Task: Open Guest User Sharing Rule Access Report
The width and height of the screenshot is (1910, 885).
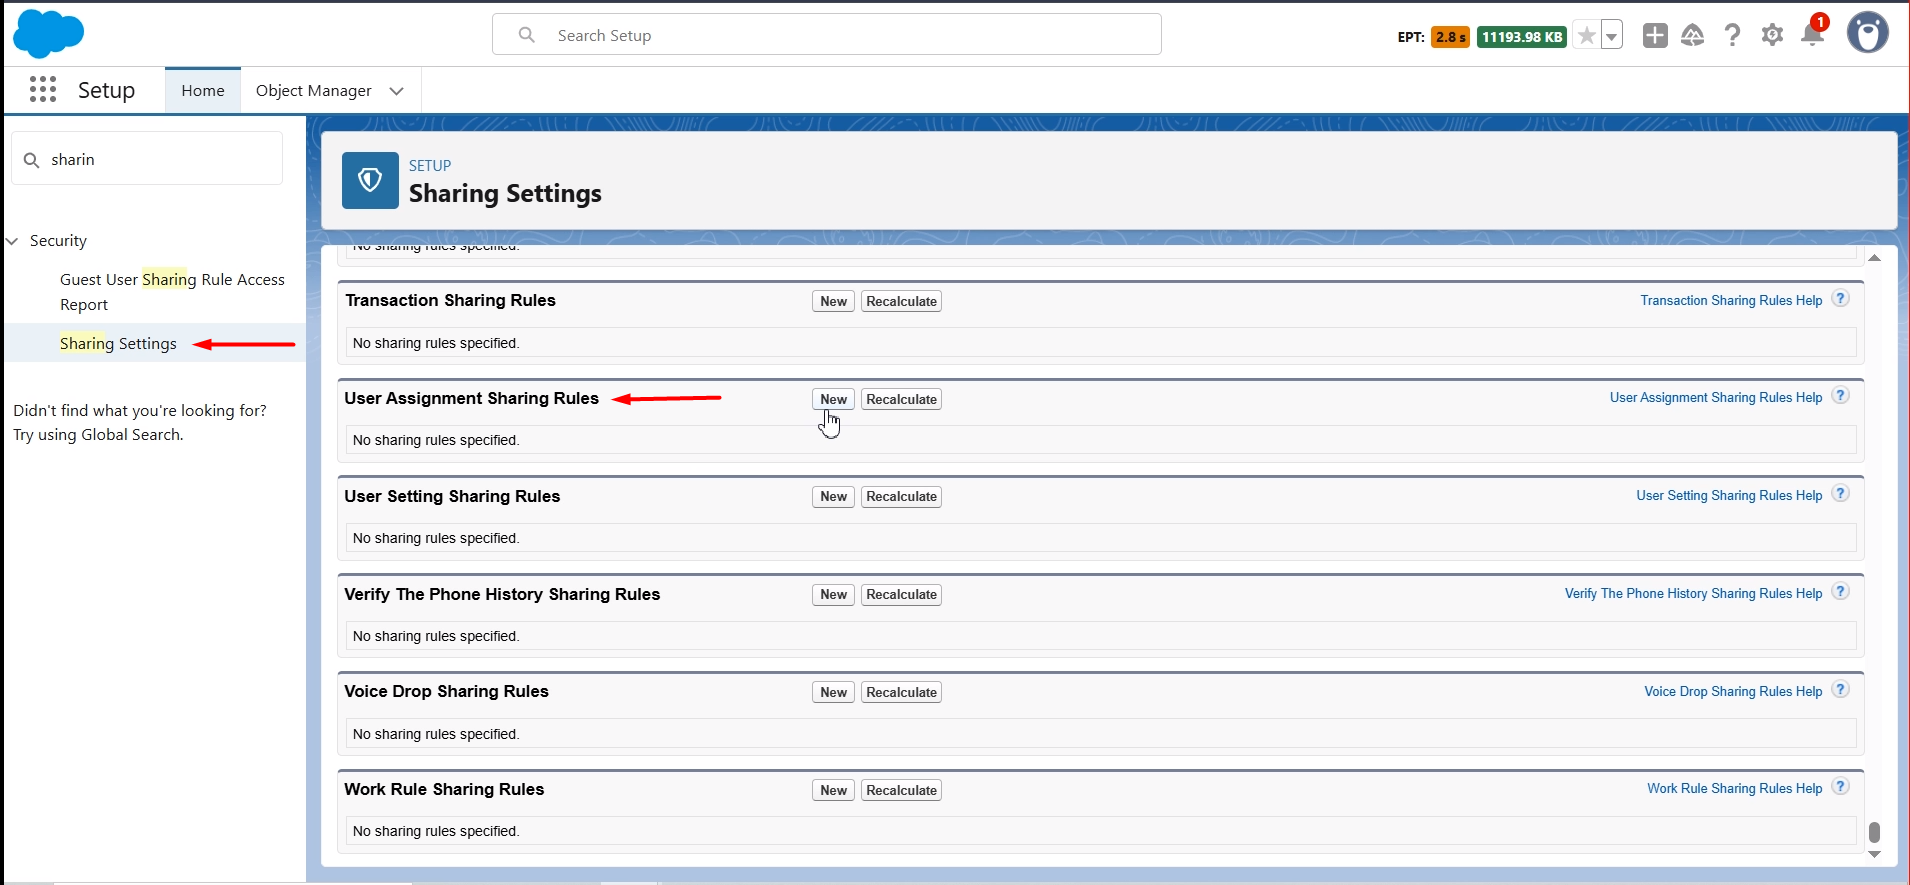Action: coord(172,292)
